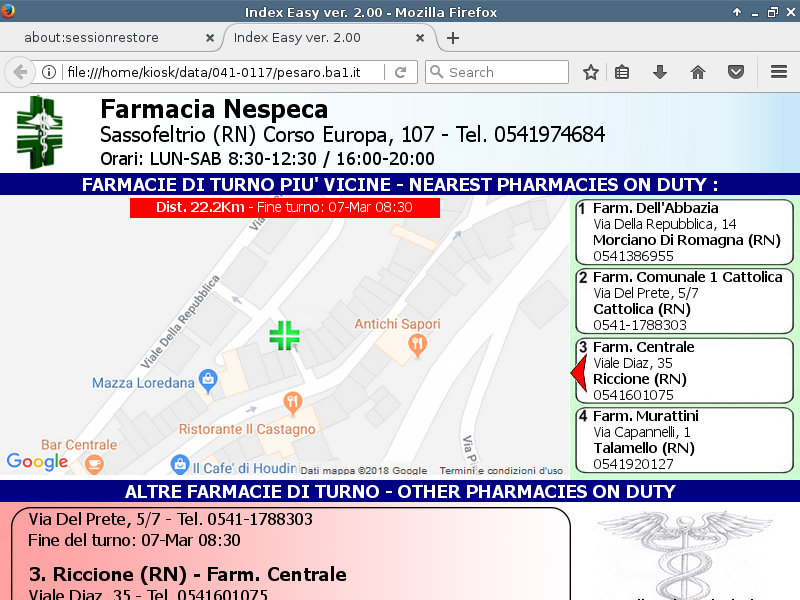
Task: Open the Pocket save icon
Action: 735,72
